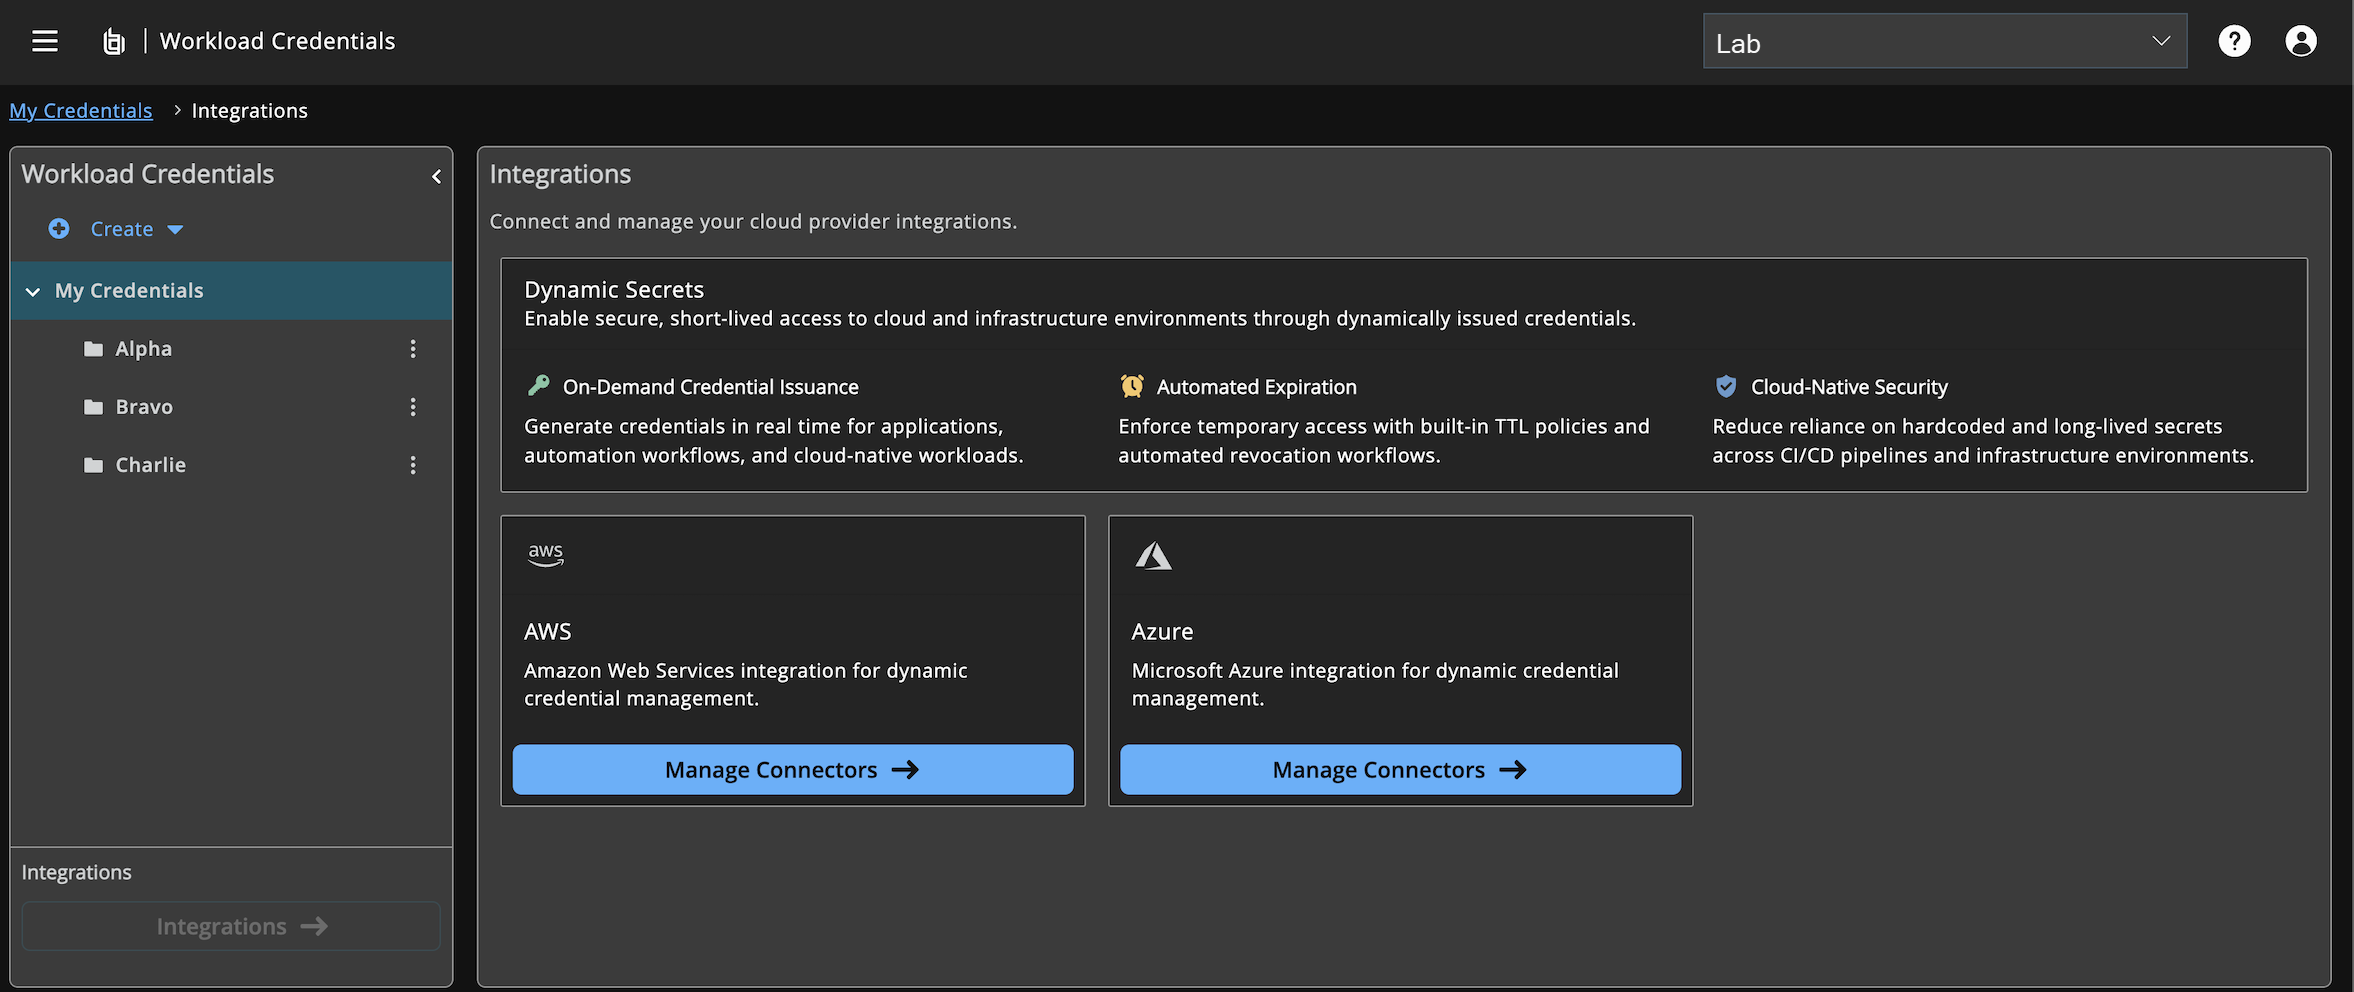Click the Create label in sidebar
This screenshot has height=992, width=2354.
122,229
